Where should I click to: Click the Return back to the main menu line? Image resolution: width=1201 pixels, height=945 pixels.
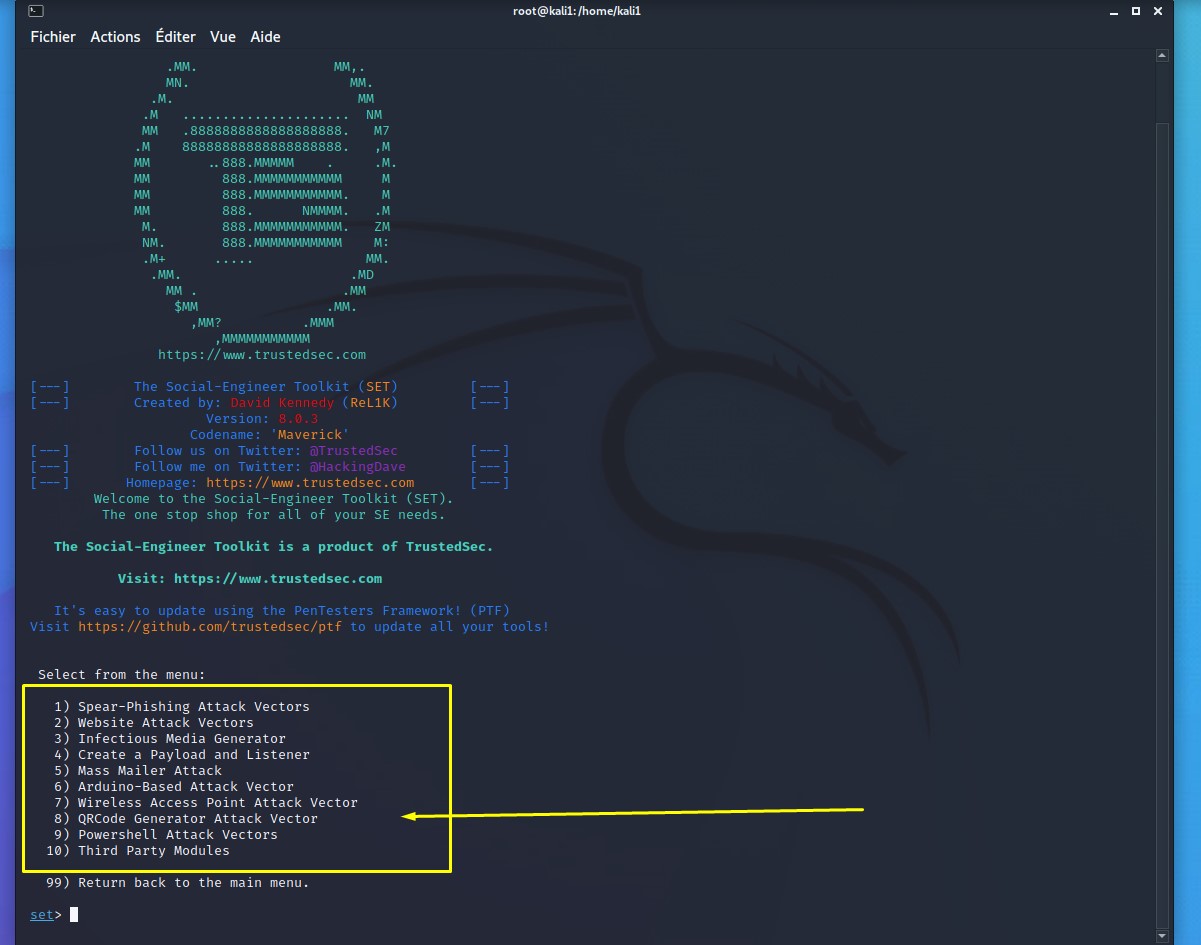[176, 882]
